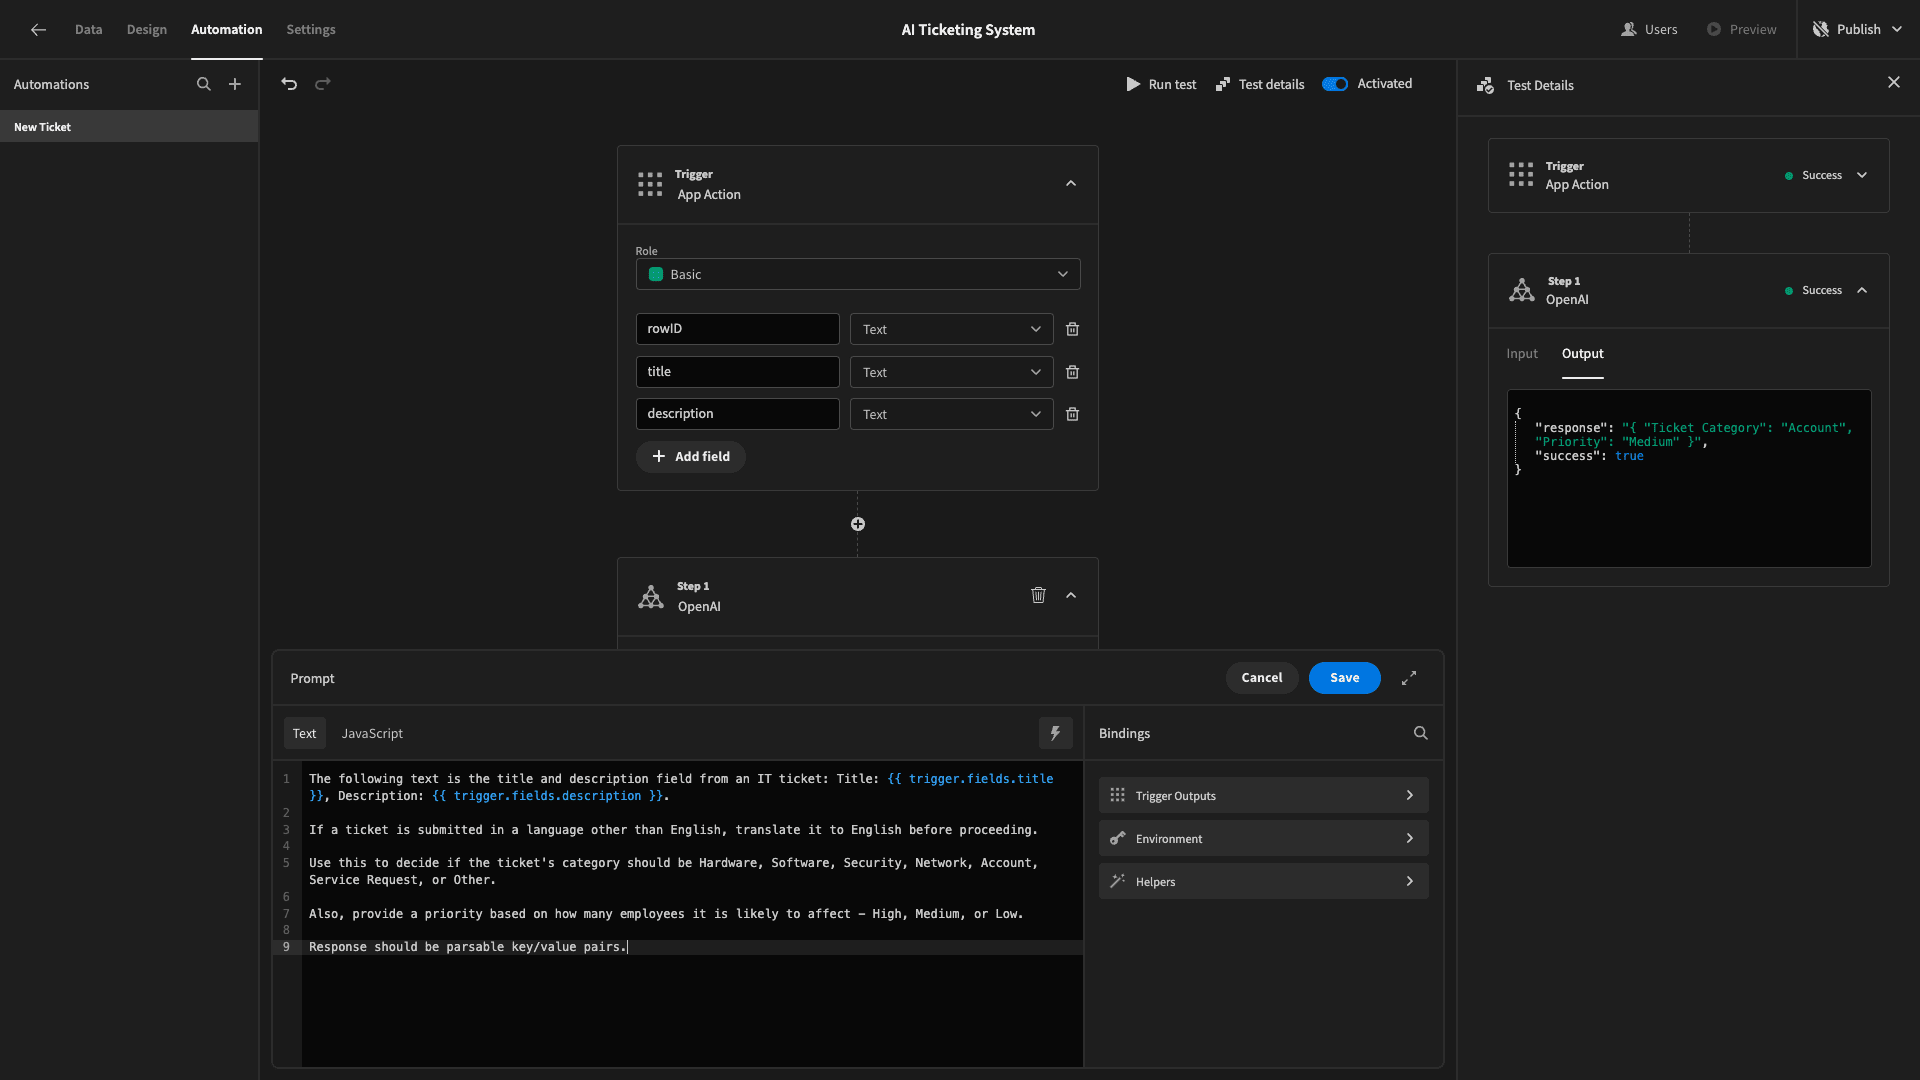
Task: Save the prompt
Action: pyautogui.click(x=1345, y=678)
